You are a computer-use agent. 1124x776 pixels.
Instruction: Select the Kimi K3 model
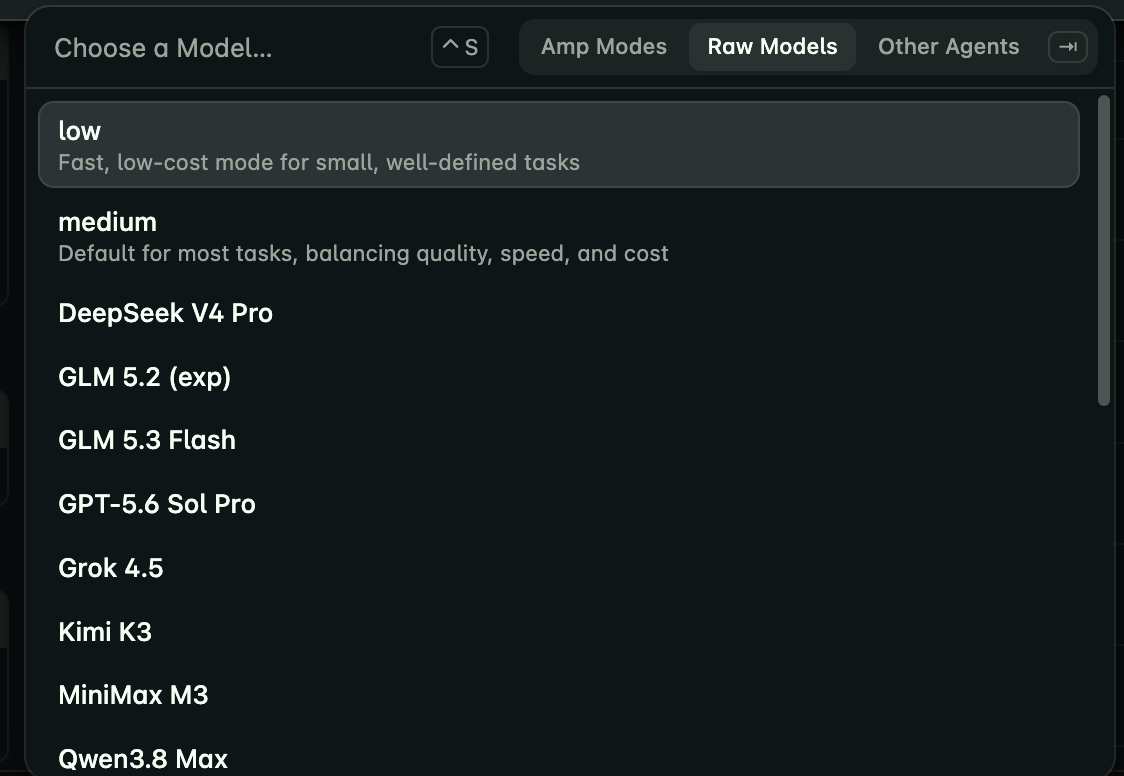coord(558,631)
